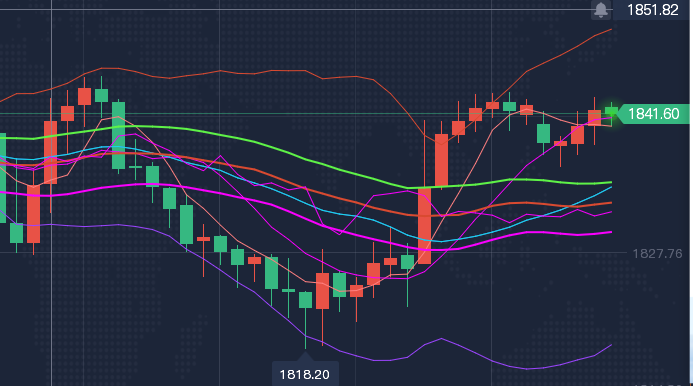693x386 pixels.
Task: Click the 1818.20 low price marker
Action: coord(305,374)
